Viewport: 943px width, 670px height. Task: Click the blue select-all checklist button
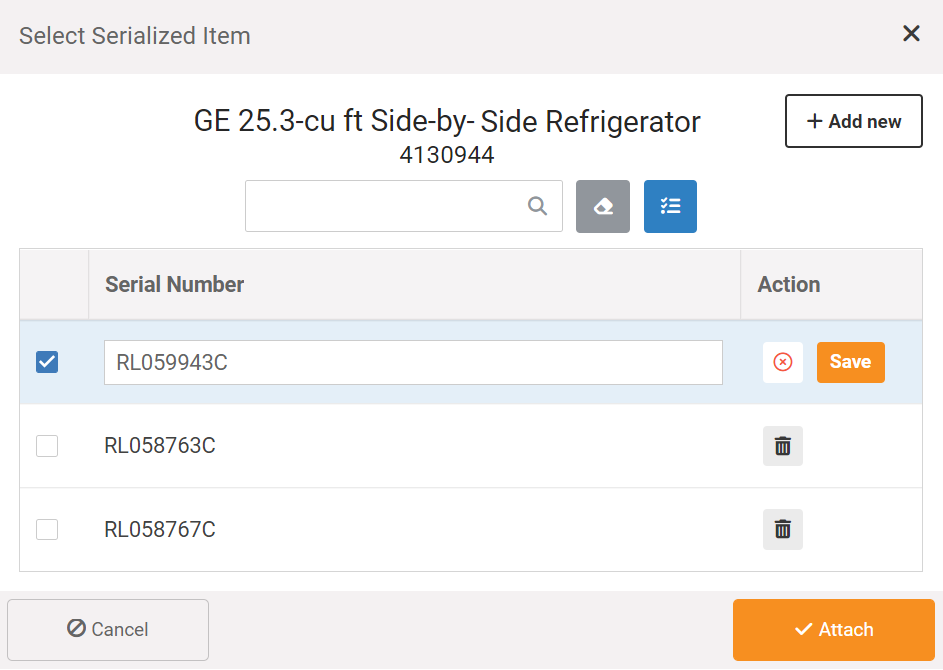click(670, 206)
